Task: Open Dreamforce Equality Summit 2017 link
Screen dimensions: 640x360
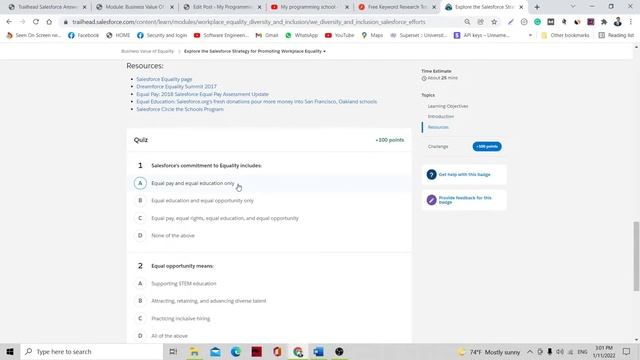Action: click(176, 87)
